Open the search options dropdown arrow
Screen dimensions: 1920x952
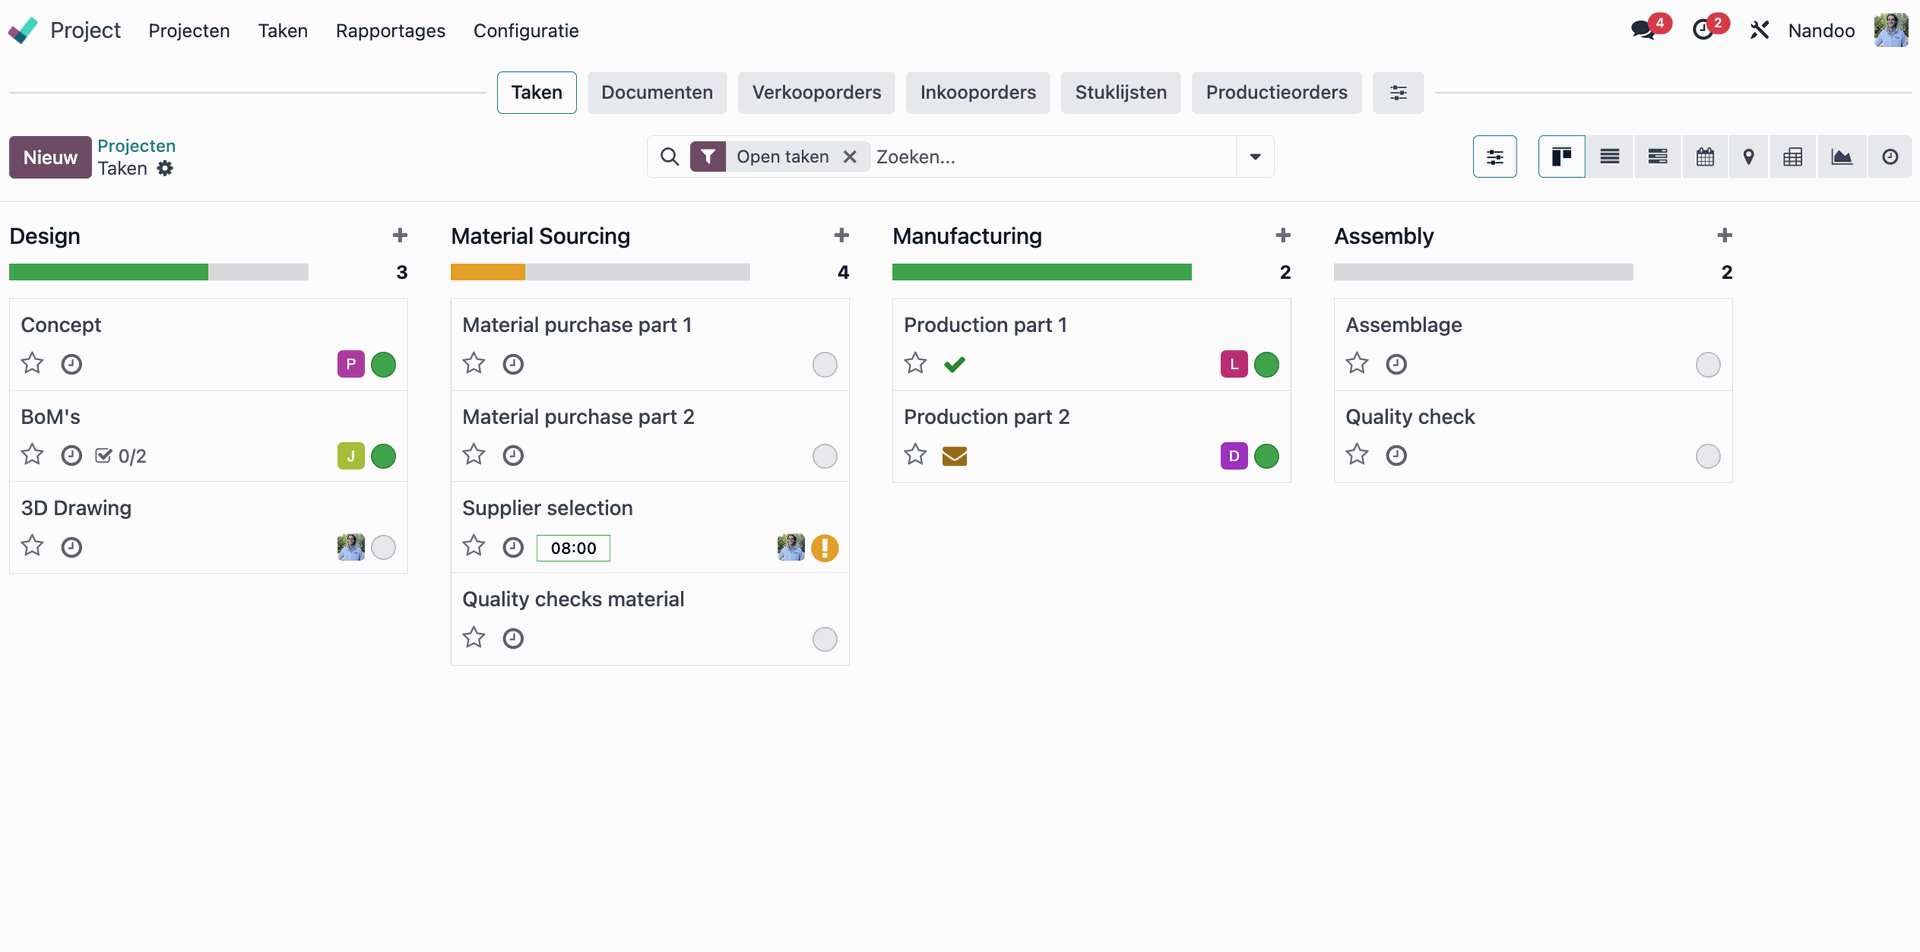coord(1254,156)
